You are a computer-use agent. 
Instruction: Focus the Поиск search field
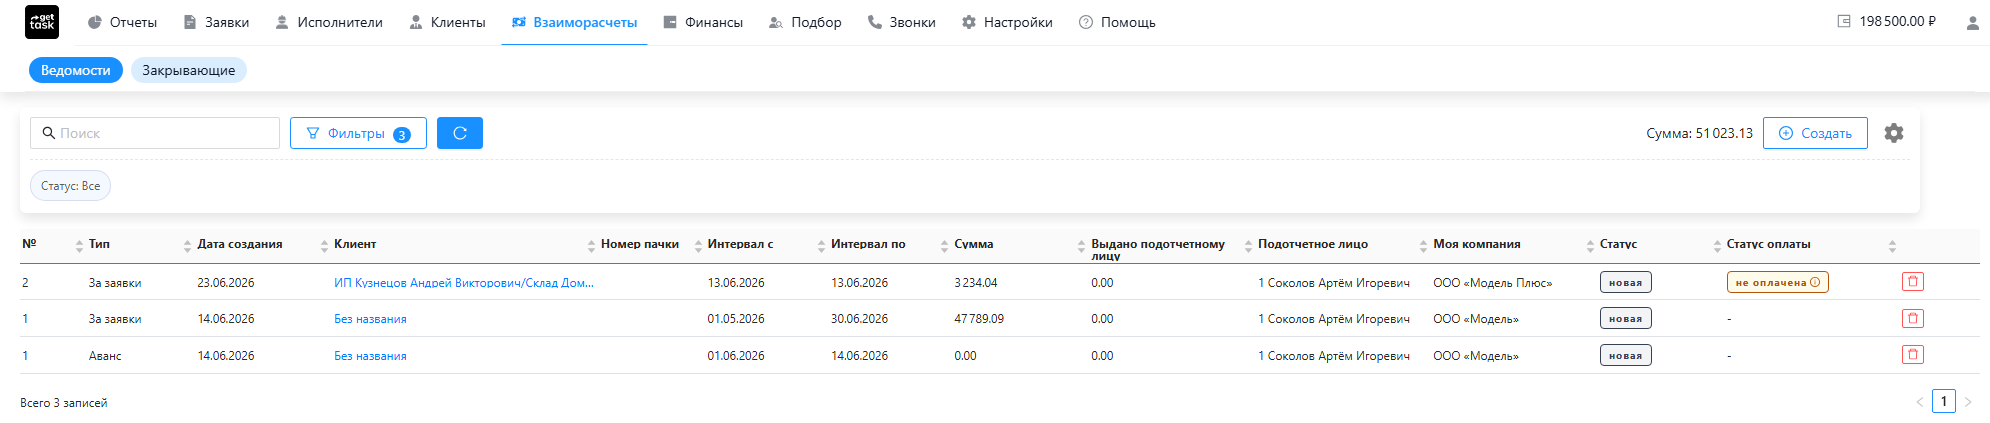click(155, 133)
